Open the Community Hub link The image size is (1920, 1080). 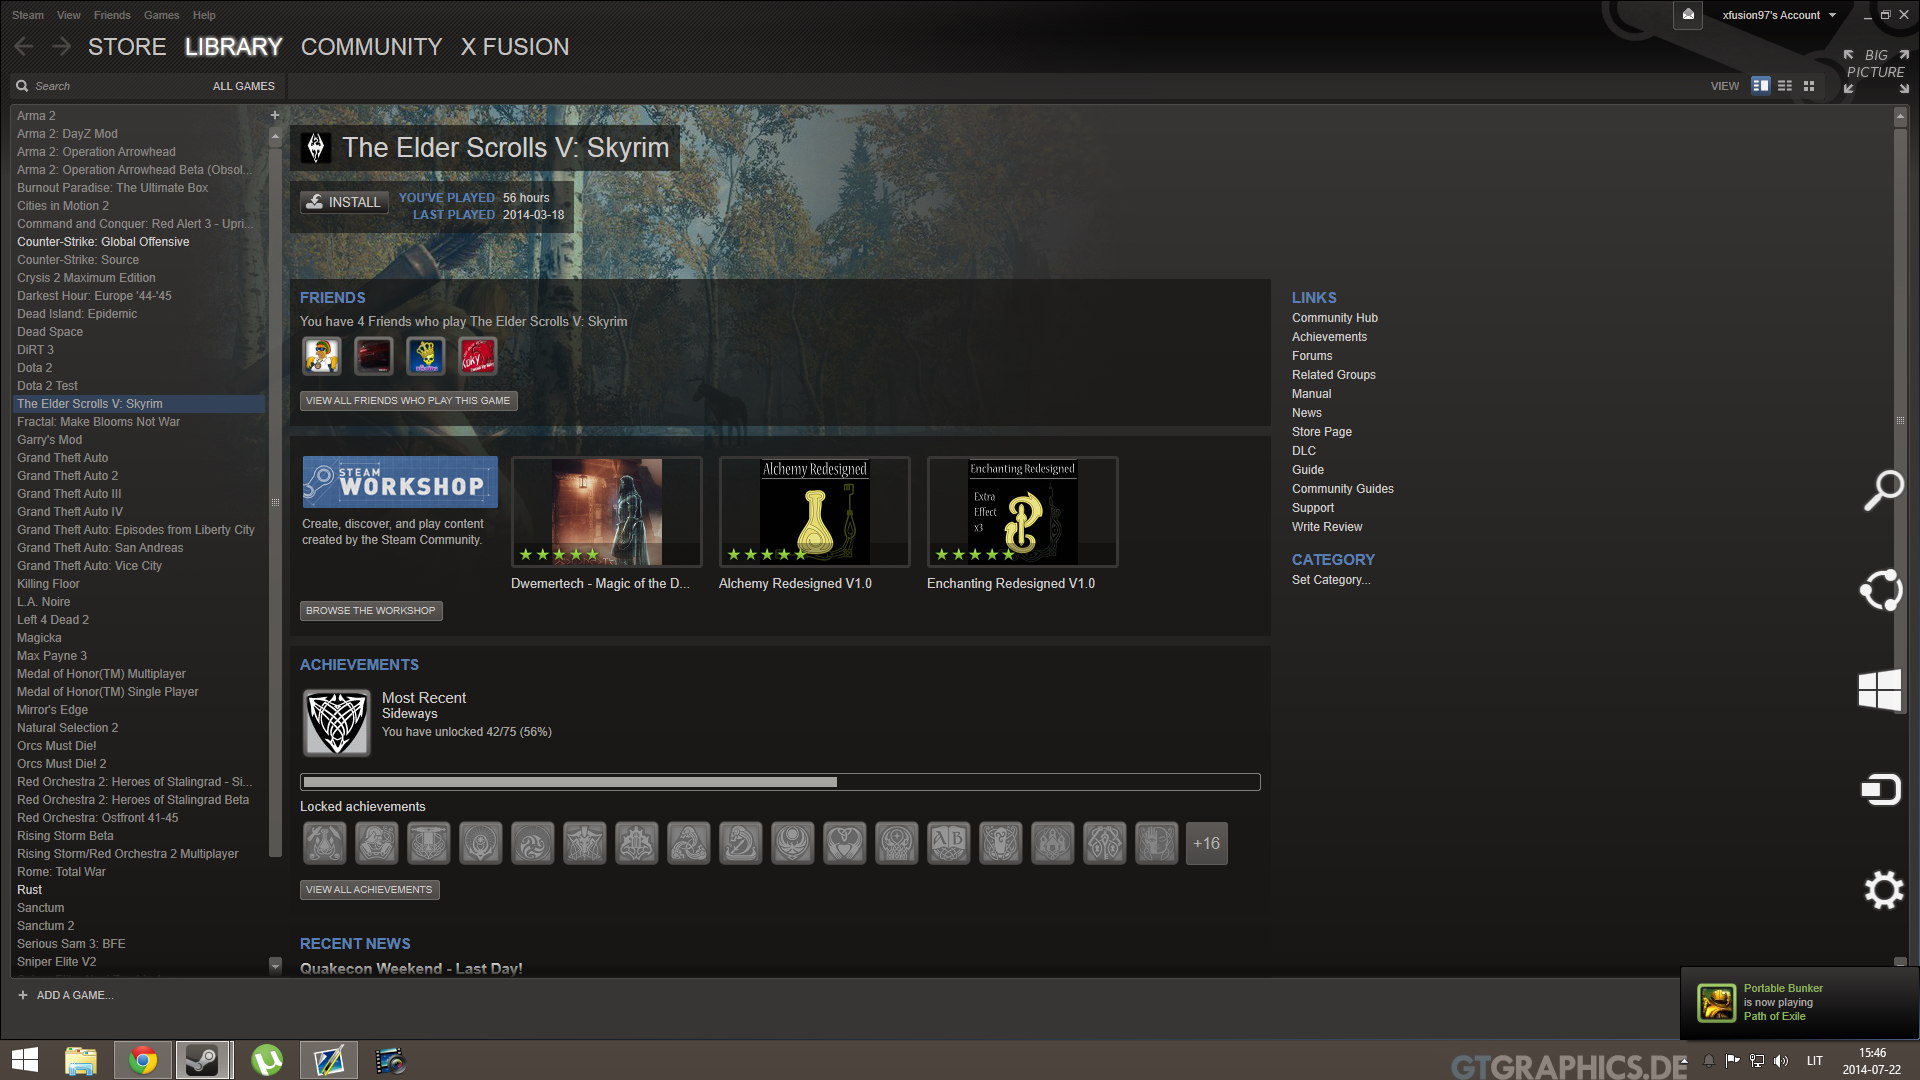1334,318
